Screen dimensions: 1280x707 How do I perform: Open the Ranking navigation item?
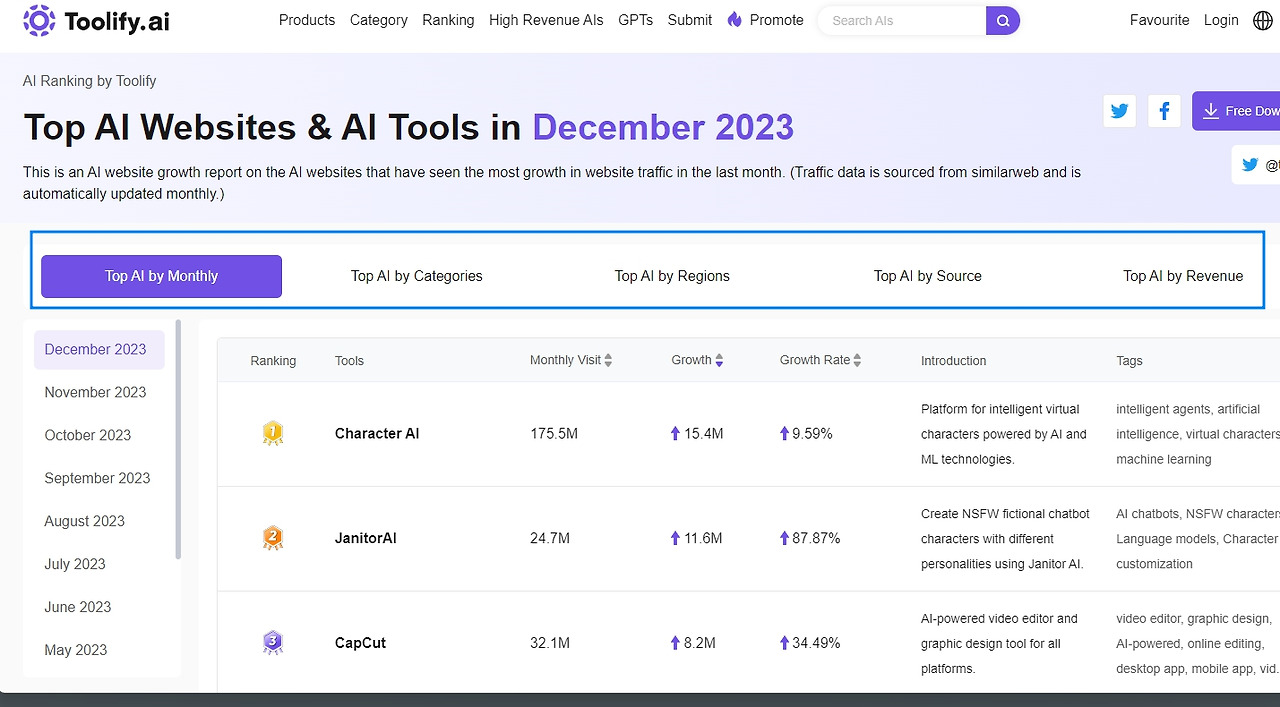tap(448, 20)
